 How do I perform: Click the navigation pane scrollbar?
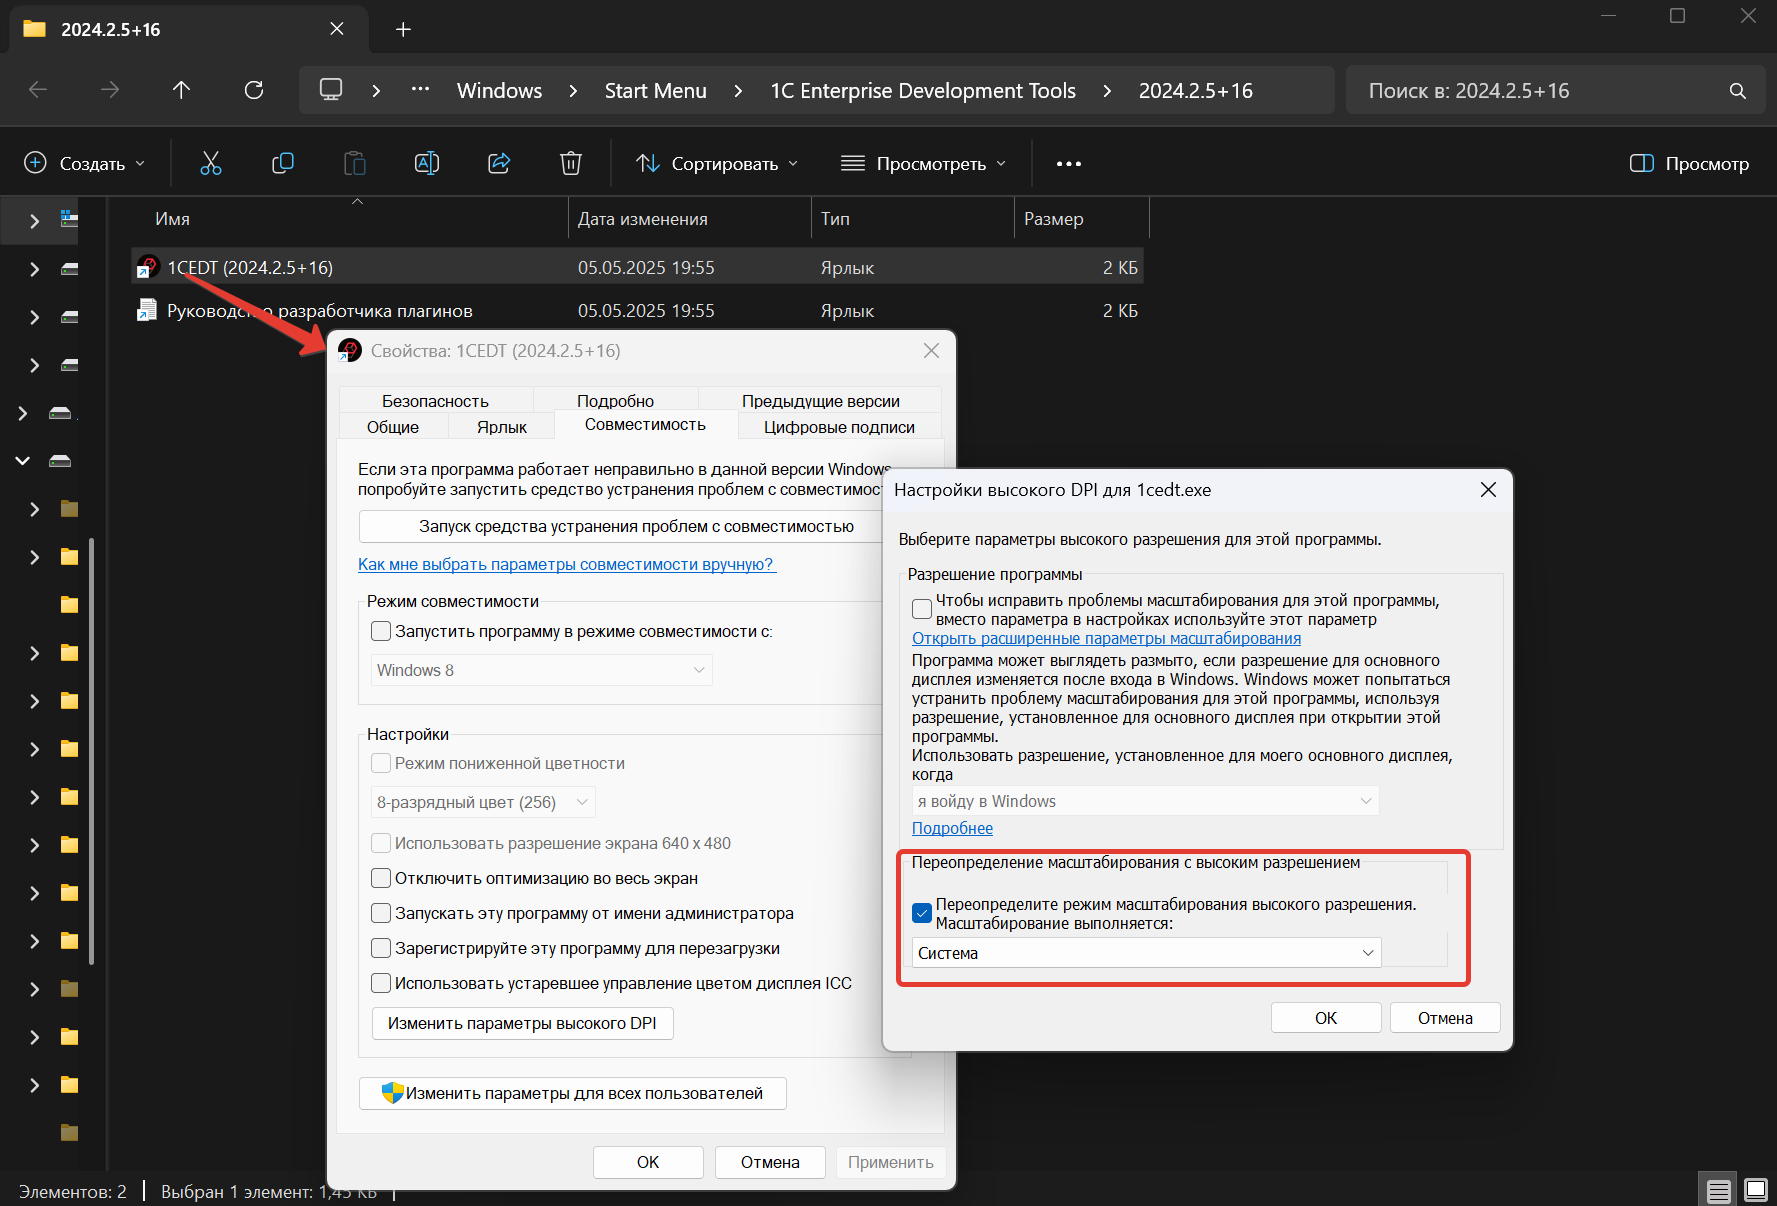[92, 750]
